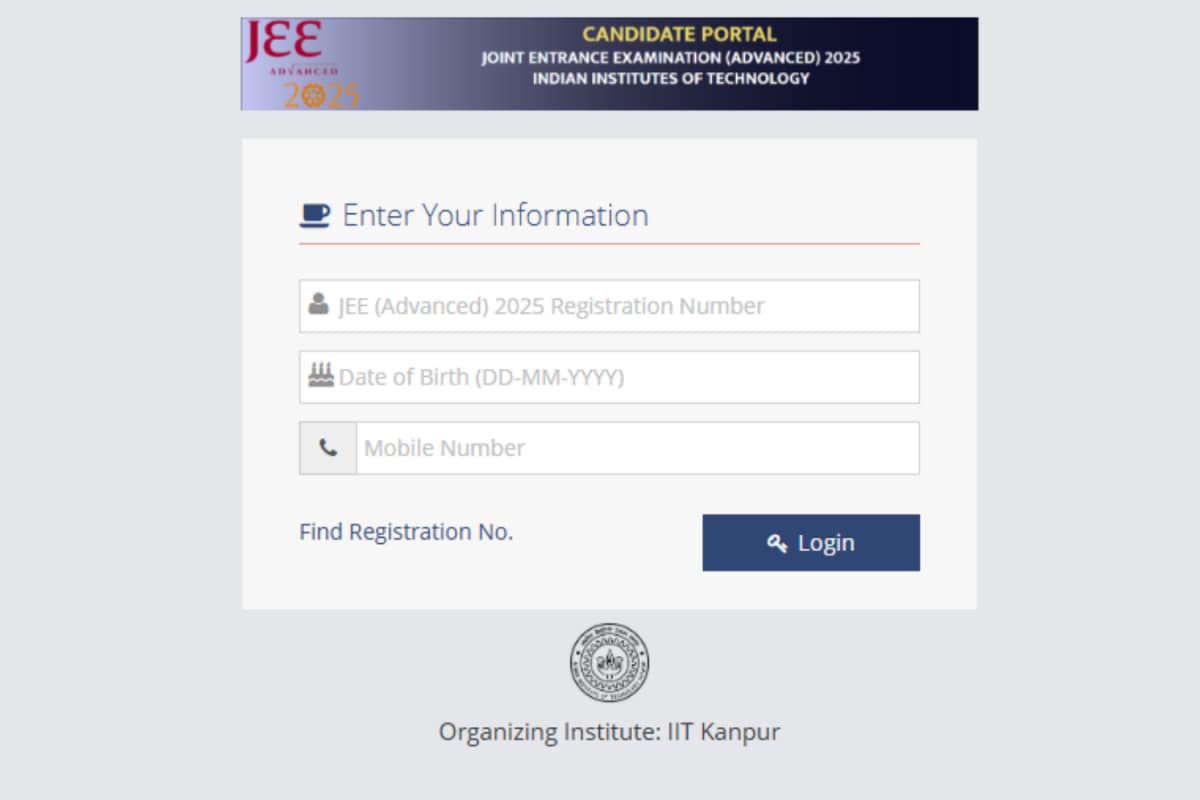This screenshot has width=1200, height=800.
Task: Focus the JEE (Advanced) 2025 Registration Number field
Action: (x=609, y=306)
